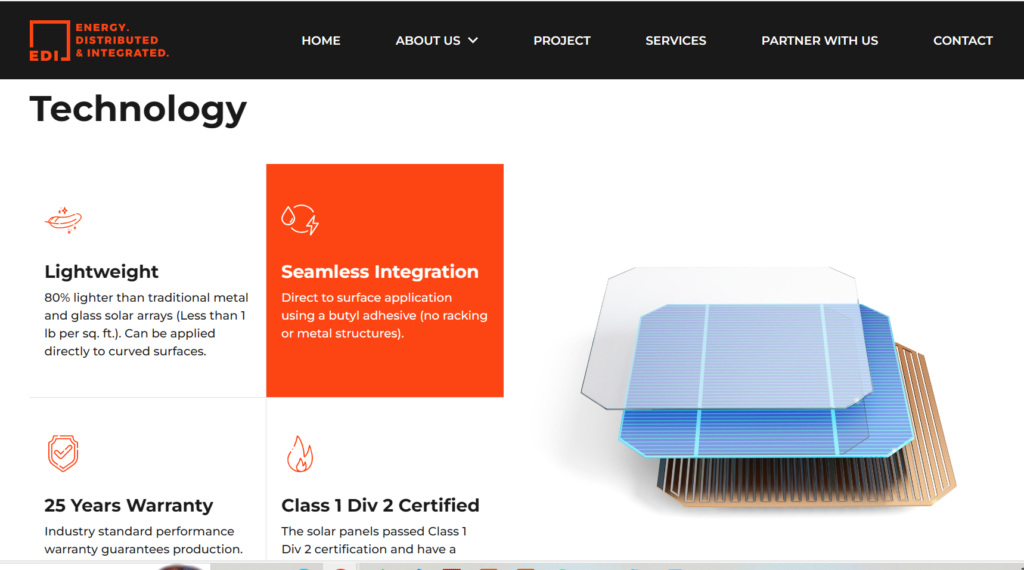Click the Seamless Integration water-lightning icon
This screenshot has width=1024, height=570.
(300, 219)
